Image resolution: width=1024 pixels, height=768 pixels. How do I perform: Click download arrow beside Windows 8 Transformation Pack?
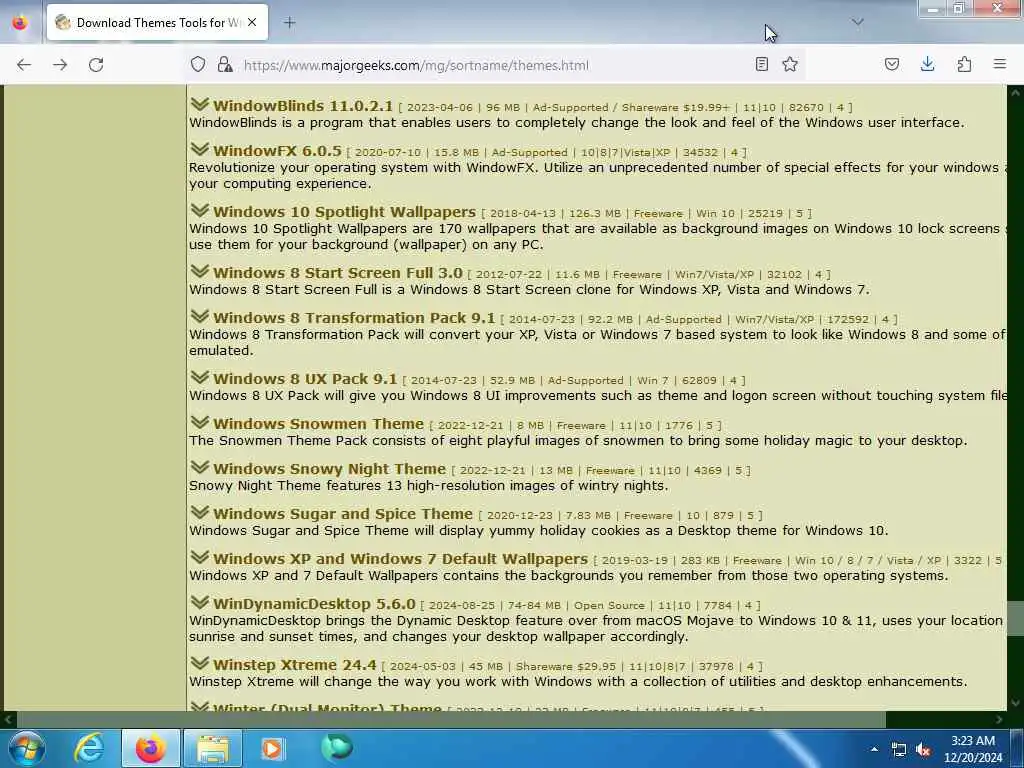point(200,316)
